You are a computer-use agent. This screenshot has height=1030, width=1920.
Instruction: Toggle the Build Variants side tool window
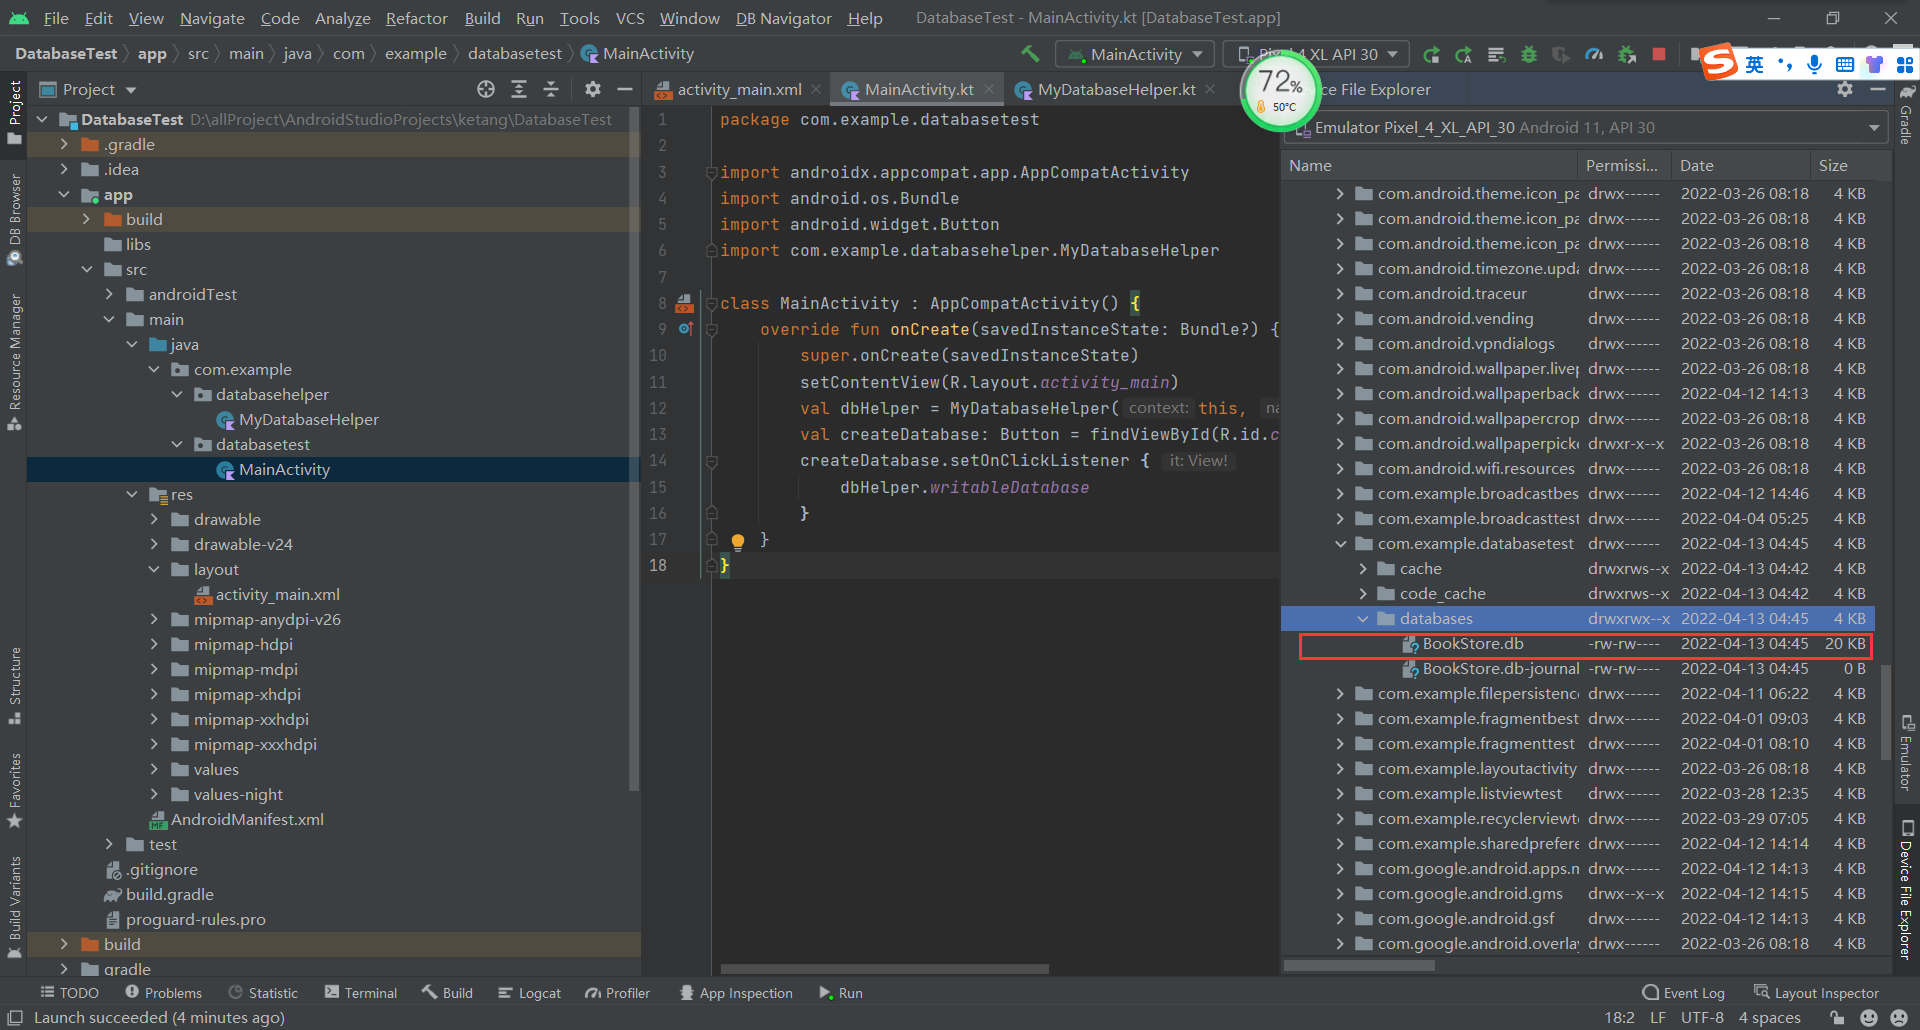[x=14, y=907]
